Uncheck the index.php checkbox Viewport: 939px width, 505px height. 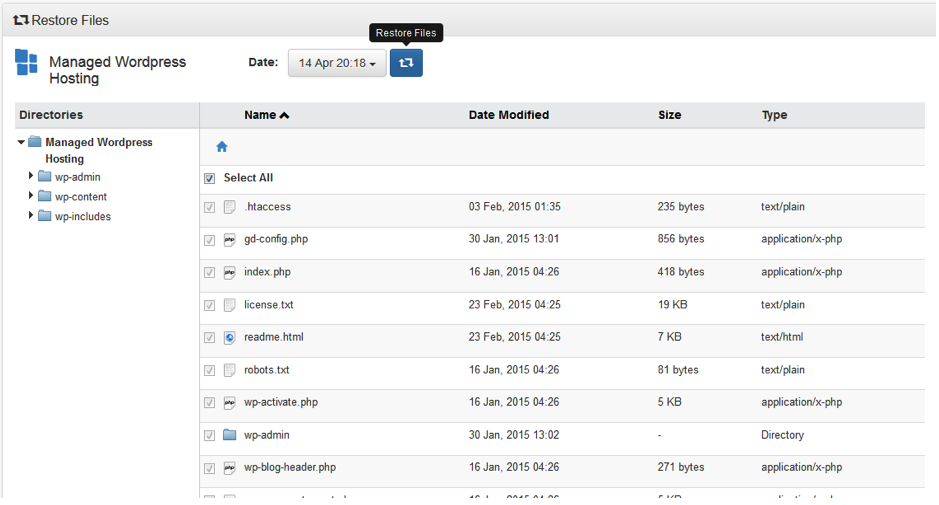coord(210,273)
